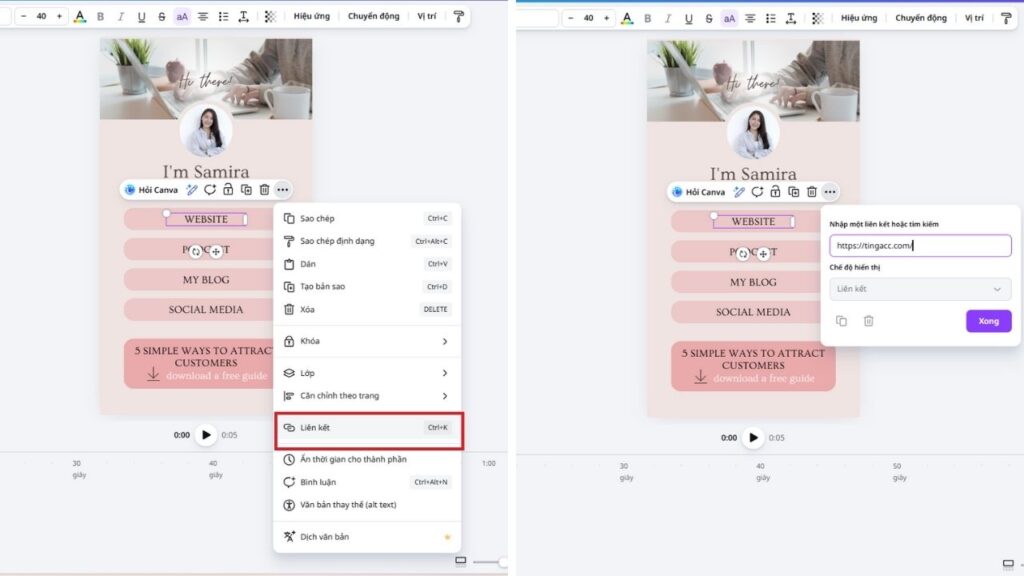Screen dimensions: 1024x576
Task: Open the text alignment options
Action: [x=202, y=16]
